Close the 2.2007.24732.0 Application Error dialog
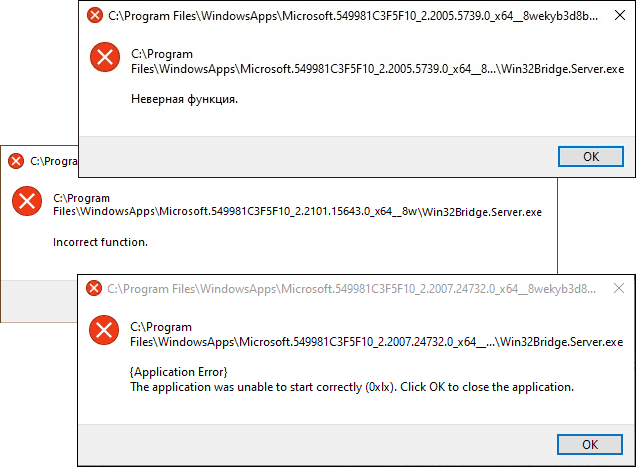 (x=619, y=288)
